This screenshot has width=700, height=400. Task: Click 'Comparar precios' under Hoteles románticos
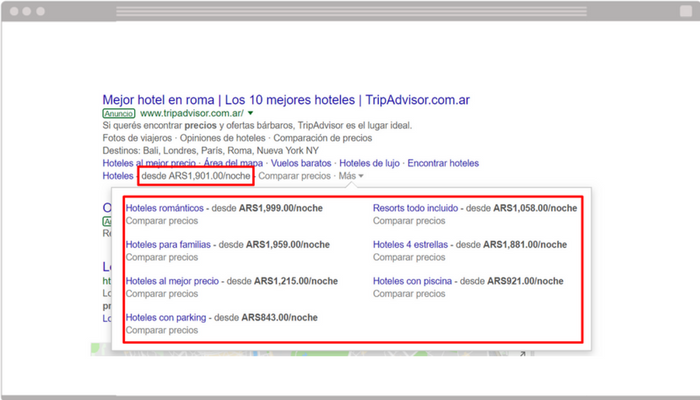tap(162, 221)
